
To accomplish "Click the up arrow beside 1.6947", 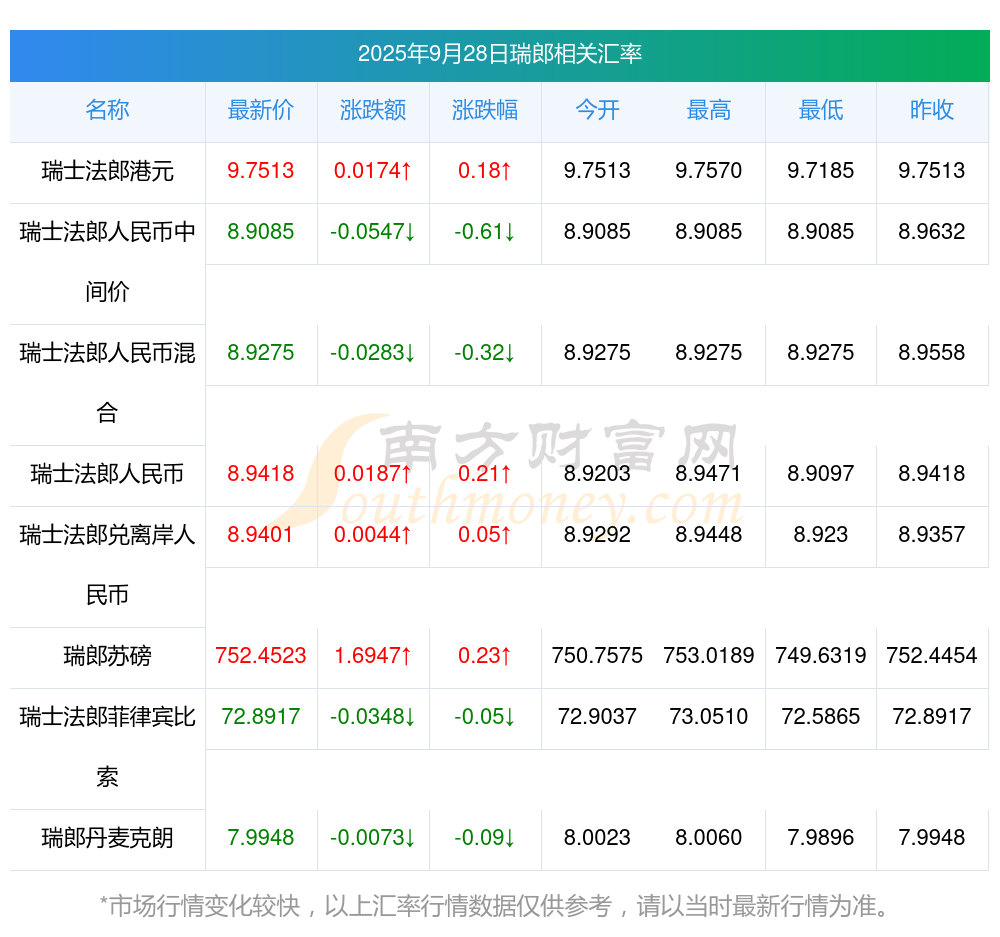I will click(406, 656).
